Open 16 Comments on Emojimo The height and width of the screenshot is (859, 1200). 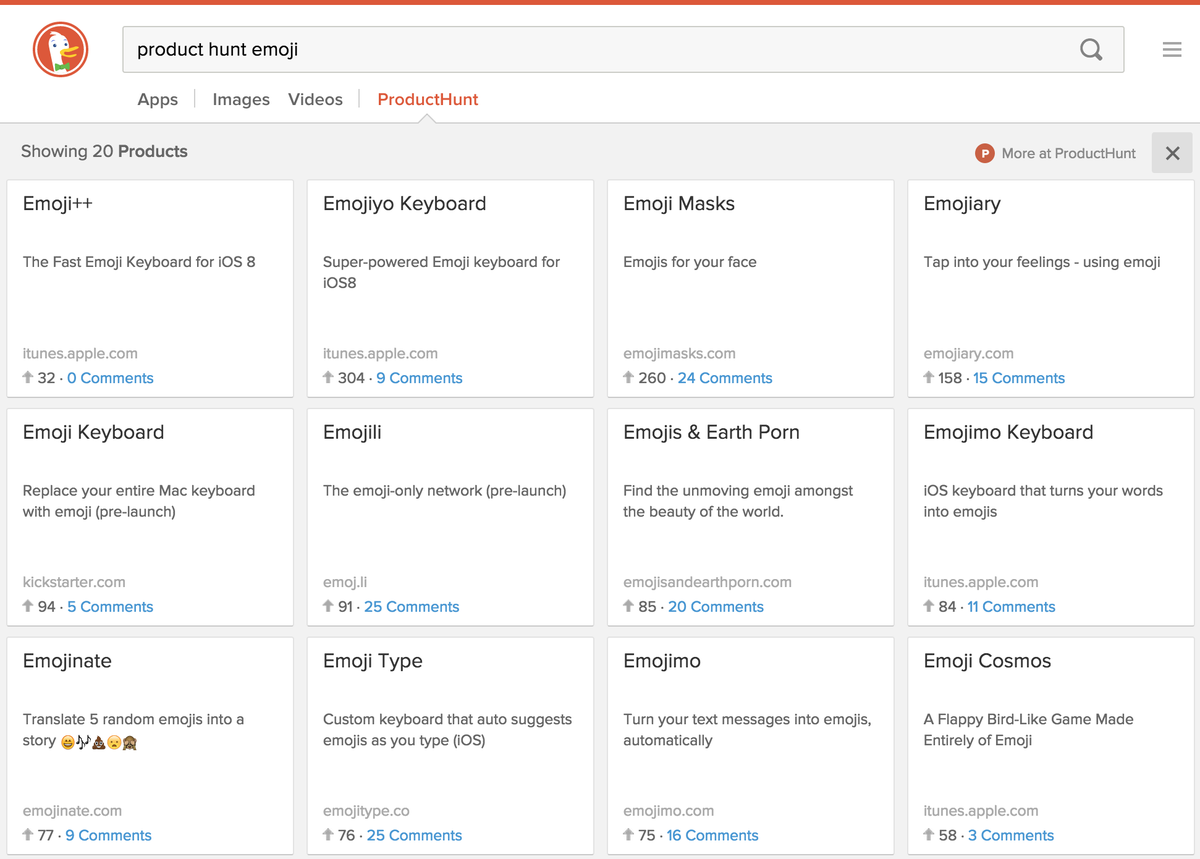[x=713, y=836]
